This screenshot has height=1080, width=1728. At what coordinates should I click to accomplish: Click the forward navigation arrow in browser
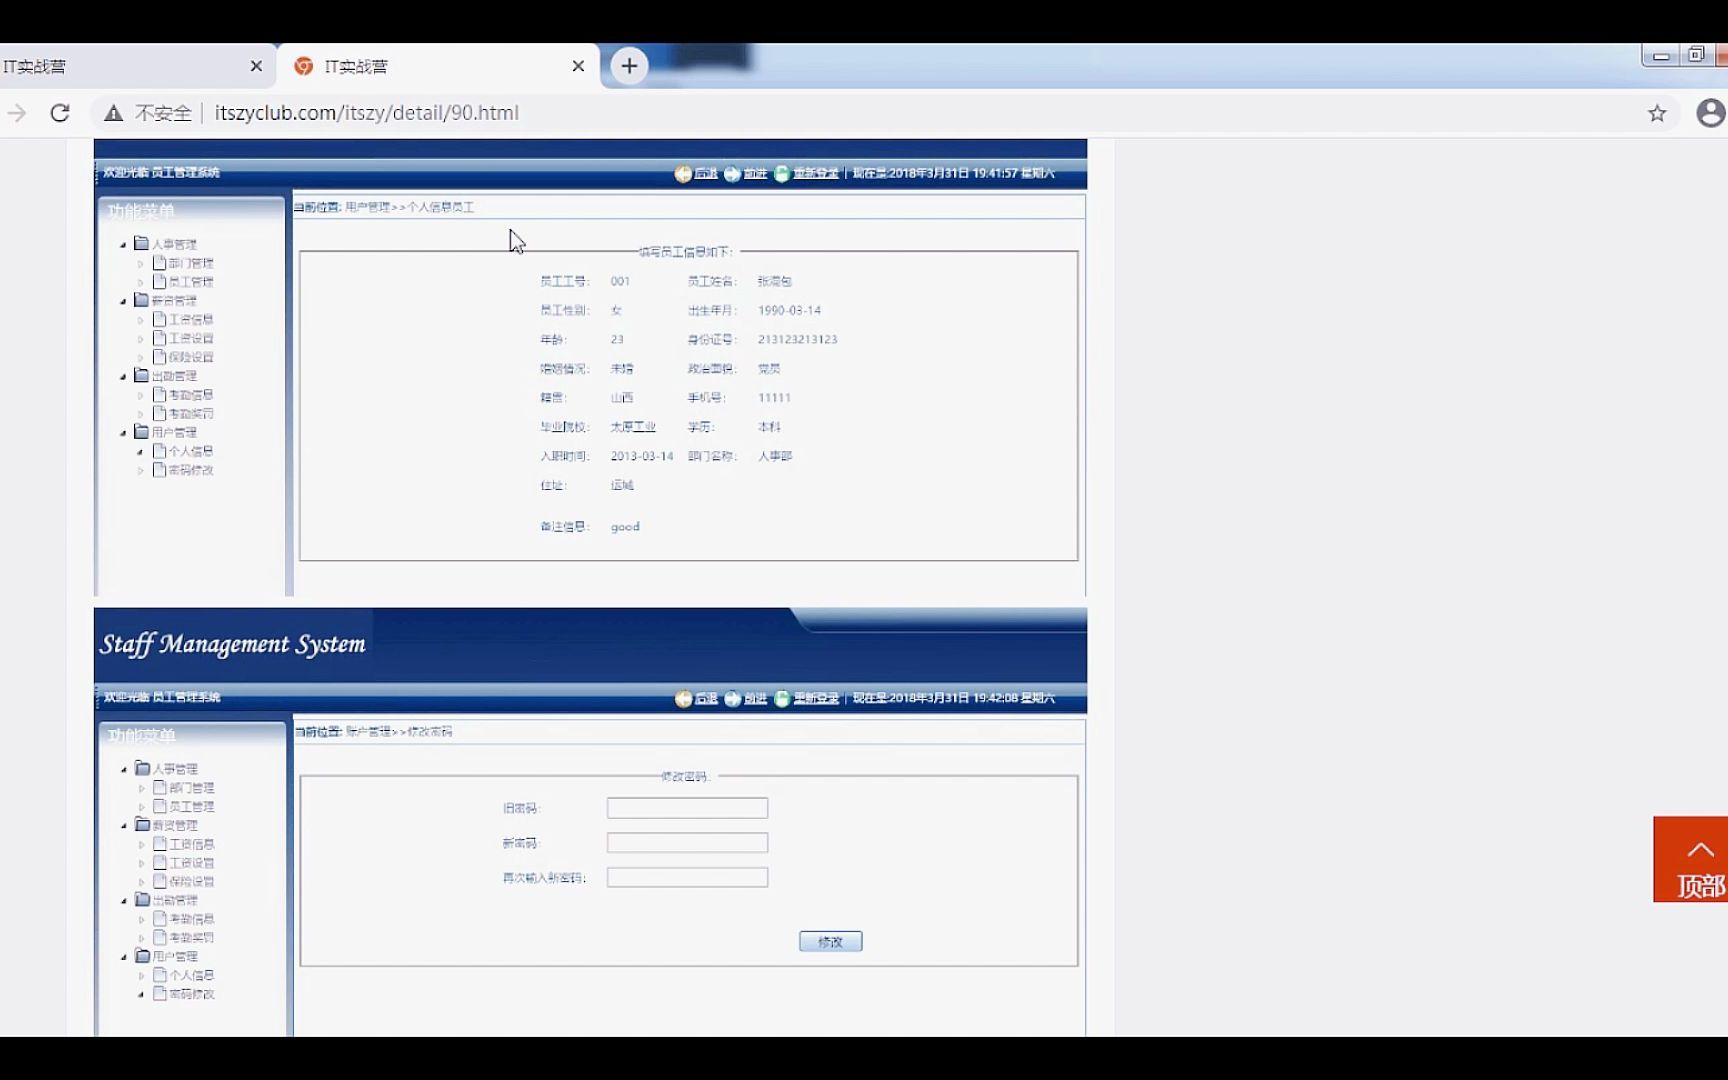[17, 113]
